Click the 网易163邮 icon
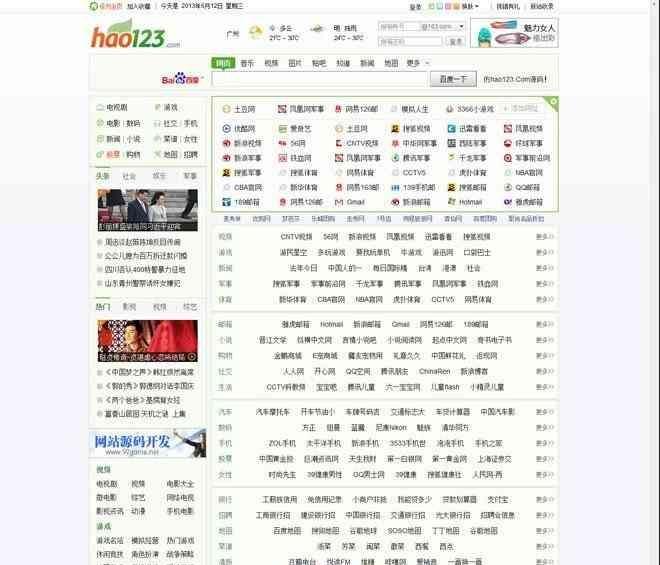Screen dimensions: 660x565 339,187
